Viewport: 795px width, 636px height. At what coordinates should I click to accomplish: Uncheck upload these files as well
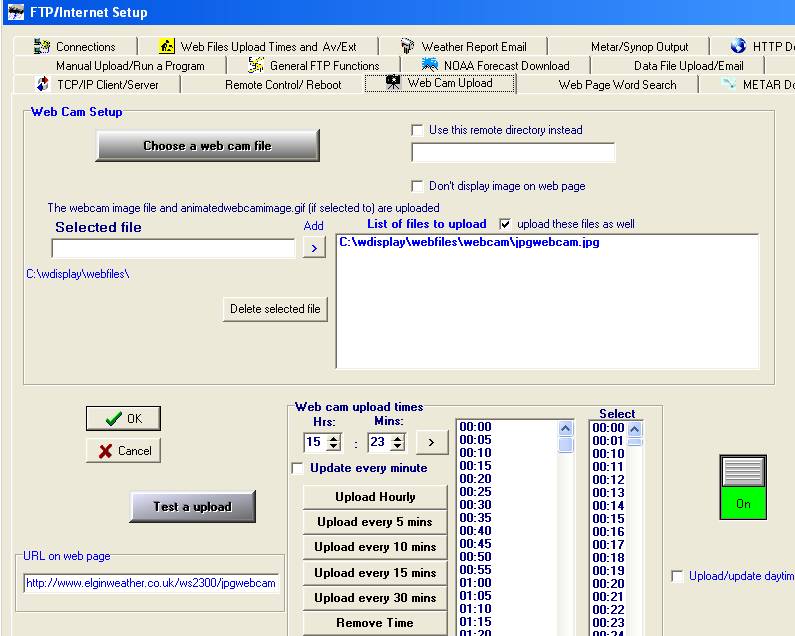[x=505, y=224]
